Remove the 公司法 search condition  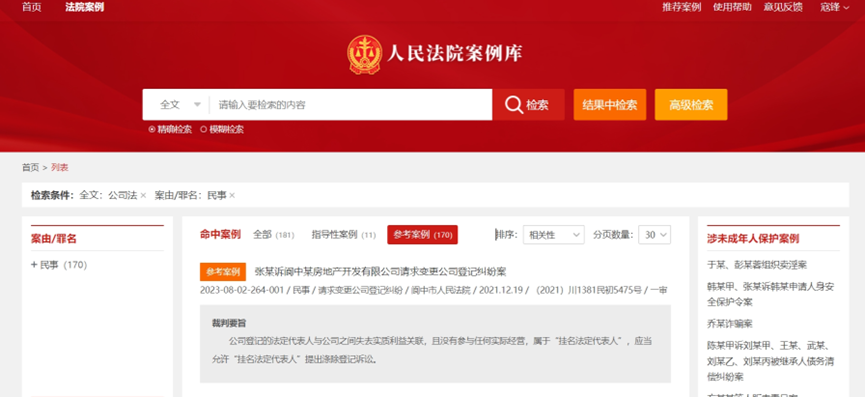(x=143, y=195)
